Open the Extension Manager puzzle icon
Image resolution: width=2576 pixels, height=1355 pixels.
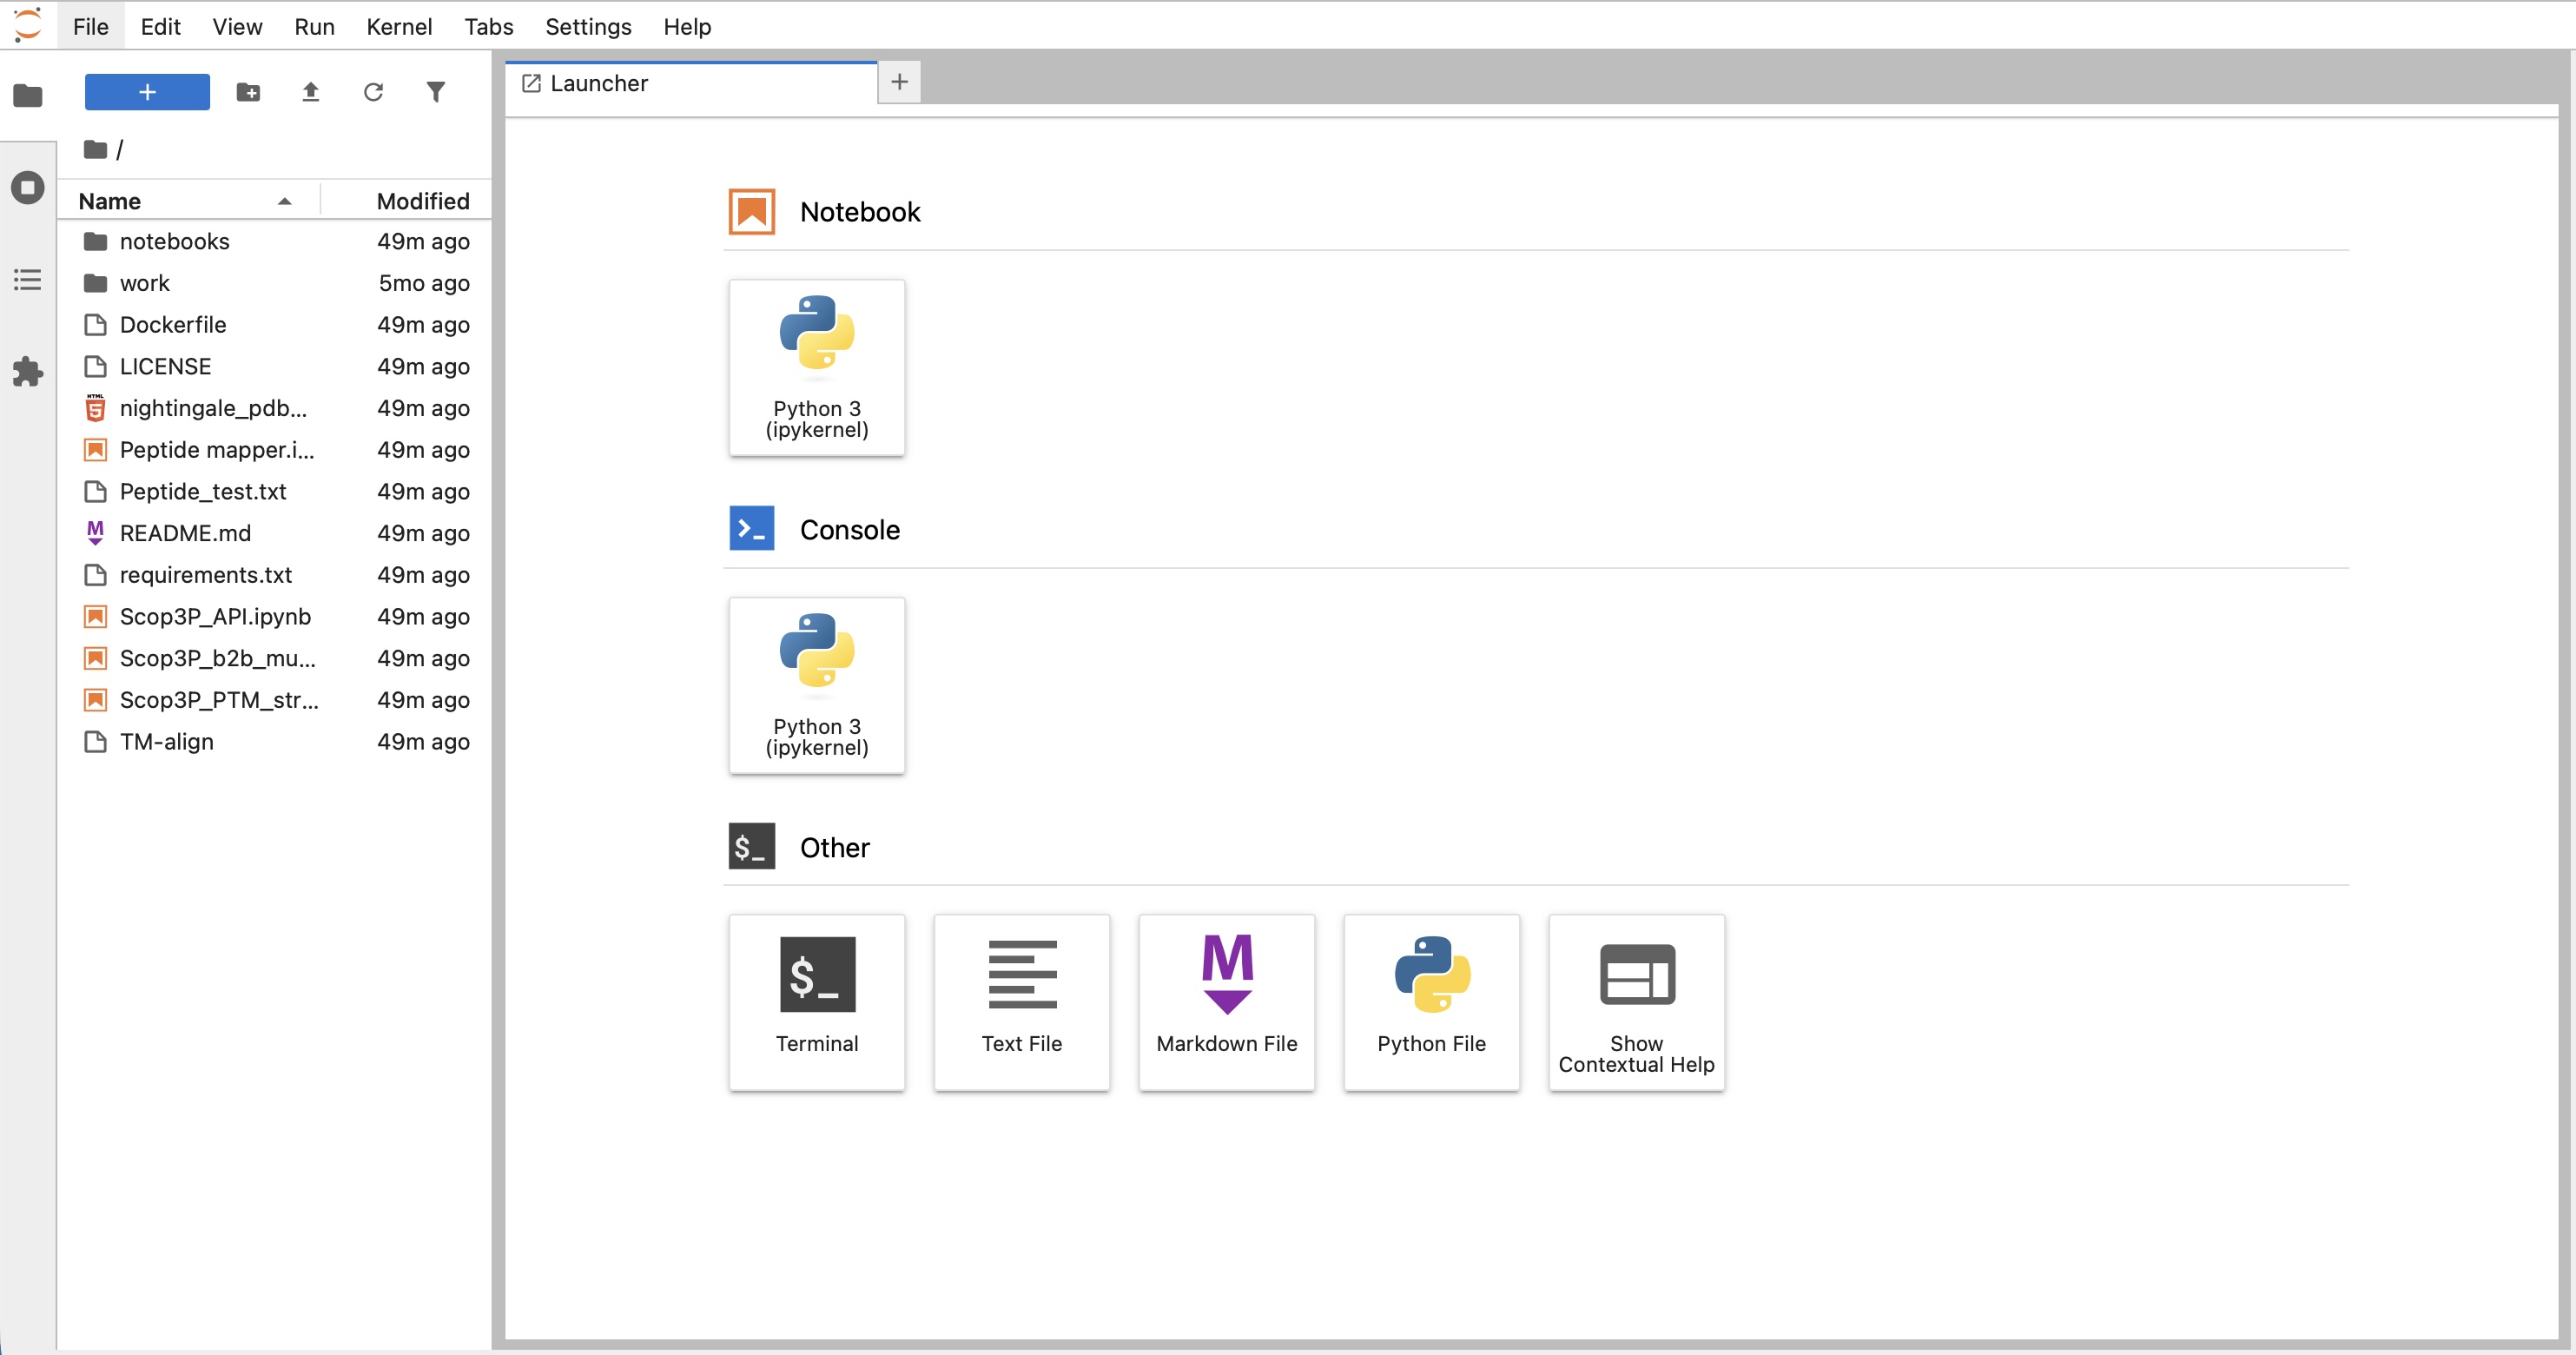point(28,372)
